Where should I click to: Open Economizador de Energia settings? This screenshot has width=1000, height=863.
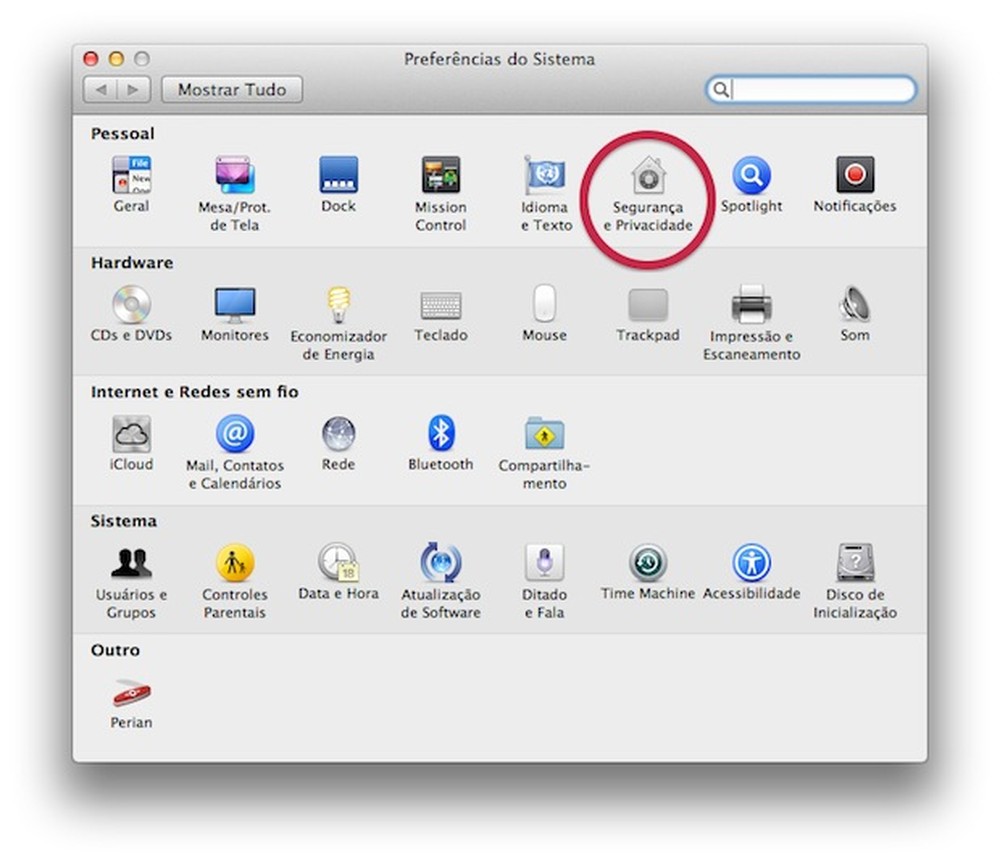pos(338,305)
